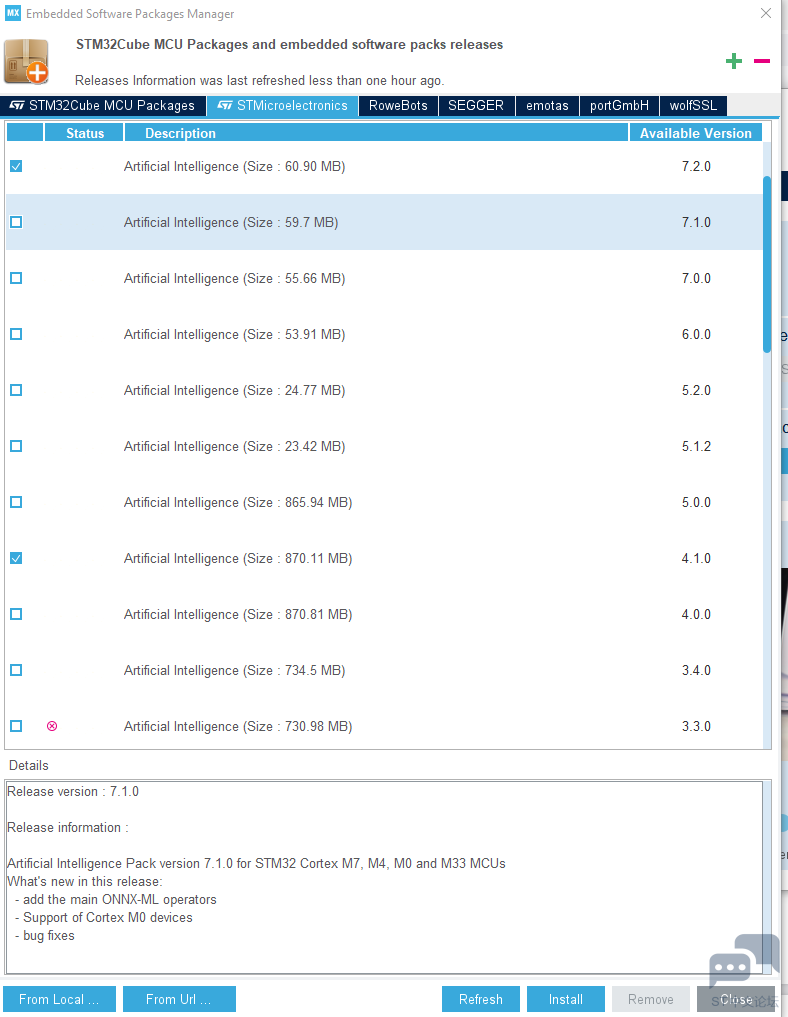Check the Artificial Intelligence 5.2.0 checkbox
The width and height of the screenshot is (788, 1017).
[16, 390]
